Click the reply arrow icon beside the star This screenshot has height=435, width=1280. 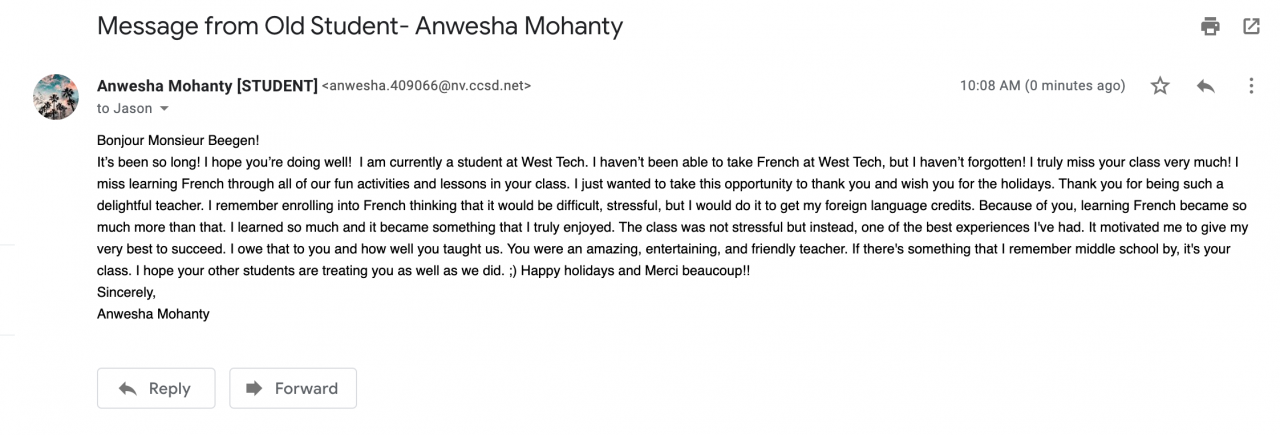coord(1206,86)
